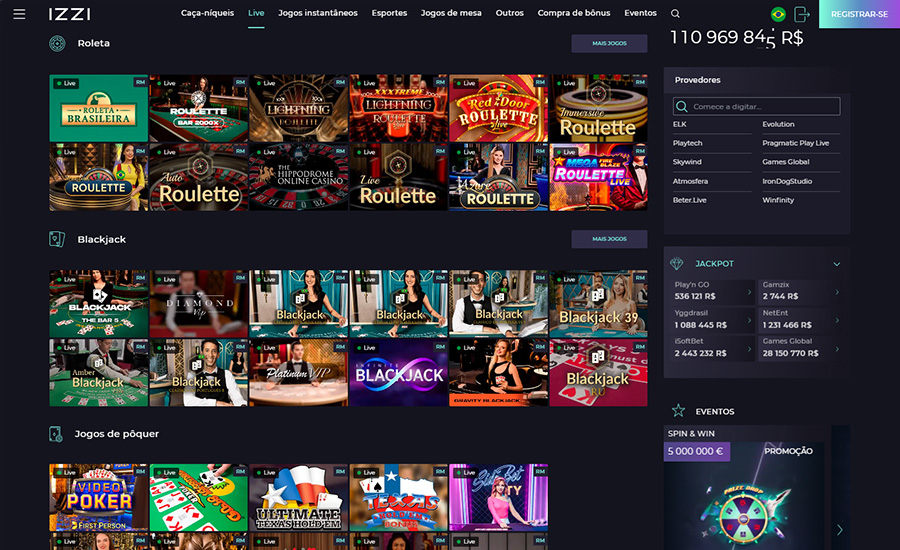900x550 pixels.
Task: Open Gravity Blackjack game
Action: pos(498,373)
